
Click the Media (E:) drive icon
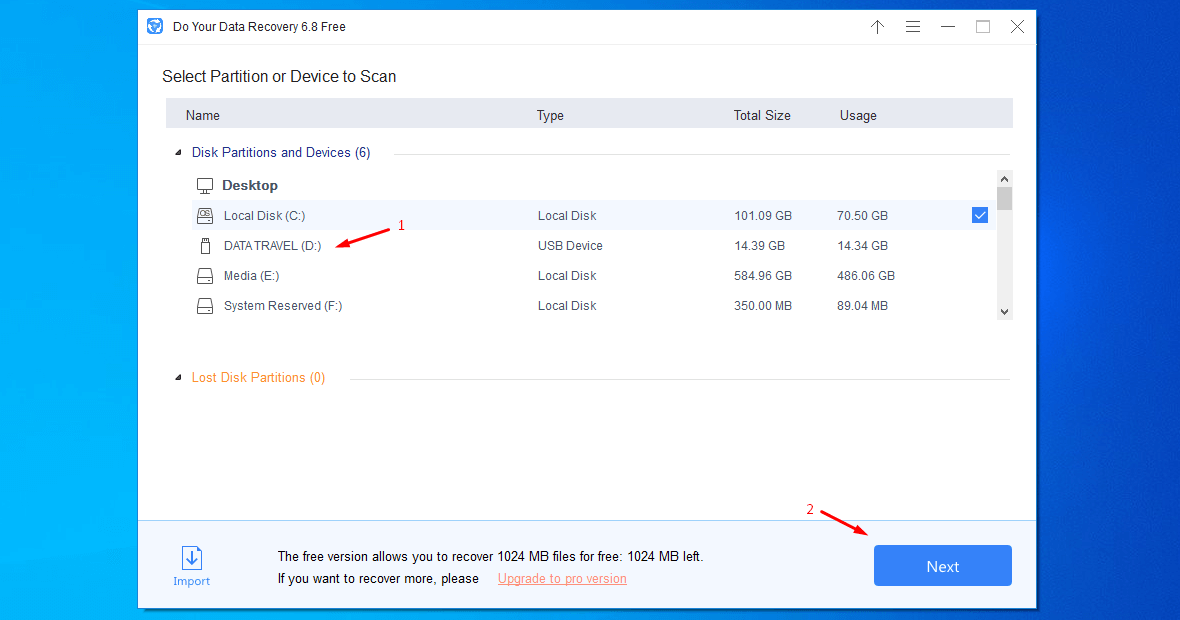point(205,276)
